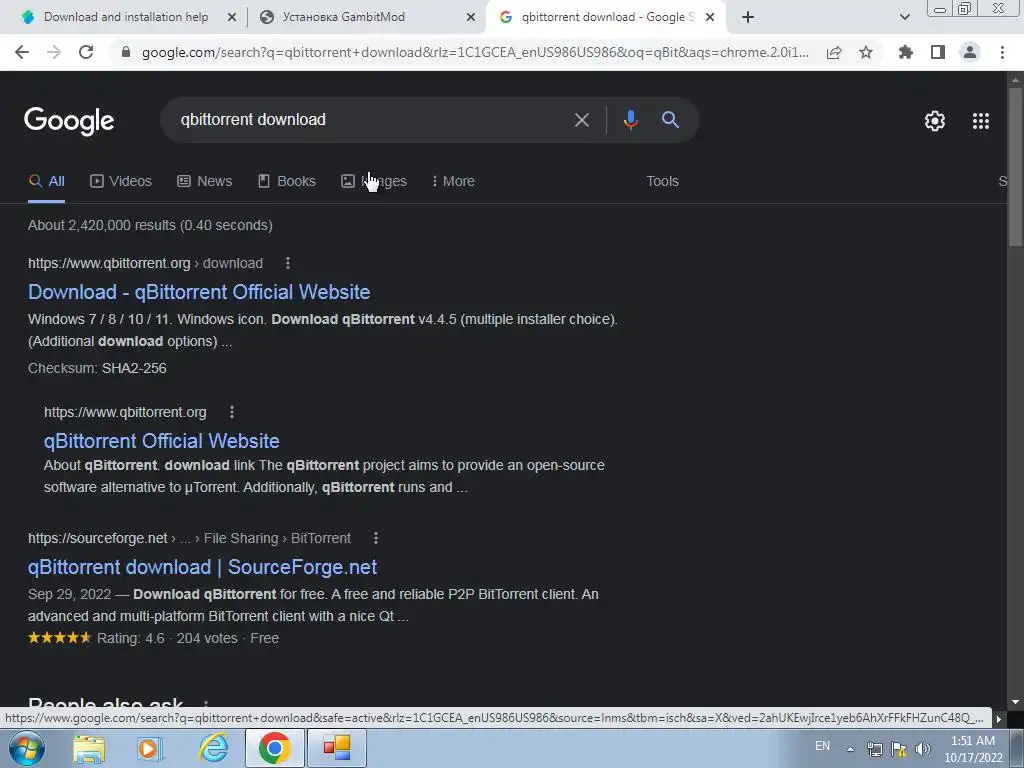The width and height of the screenshot is (1024, 768).
Task: Open Download - qBittorrent Official Website link
Action: [x=199, y=292]
